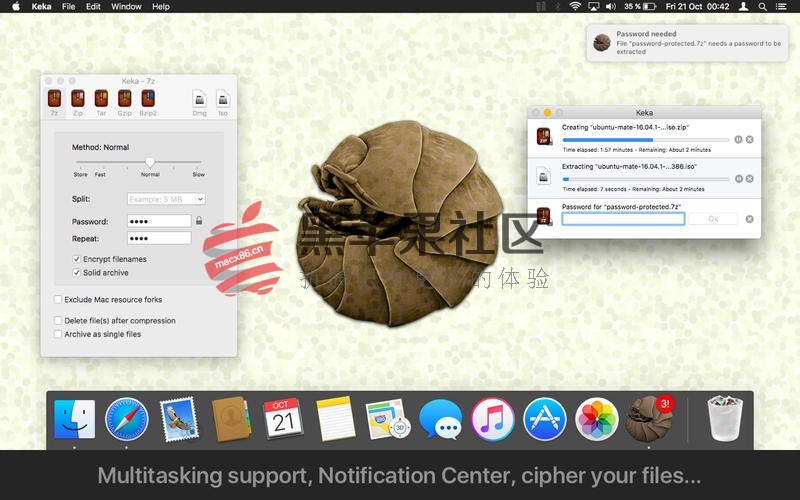Enable Archive as single files
This screenshot has width=800, height=500.
point(58,334)
